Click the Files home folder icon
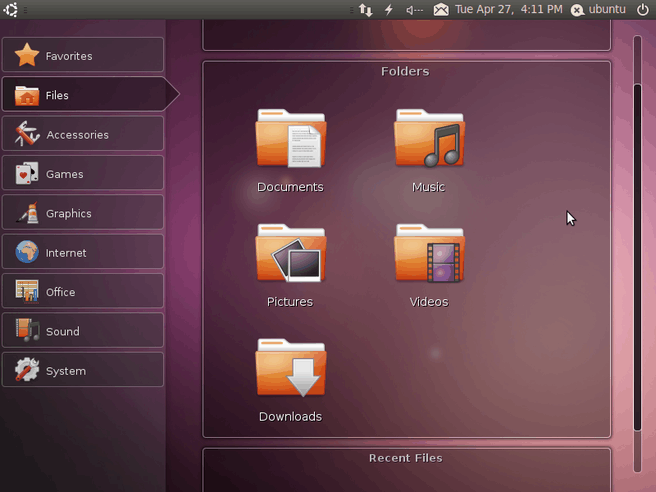This screenshot has width=656, height=492. (27, 95)
